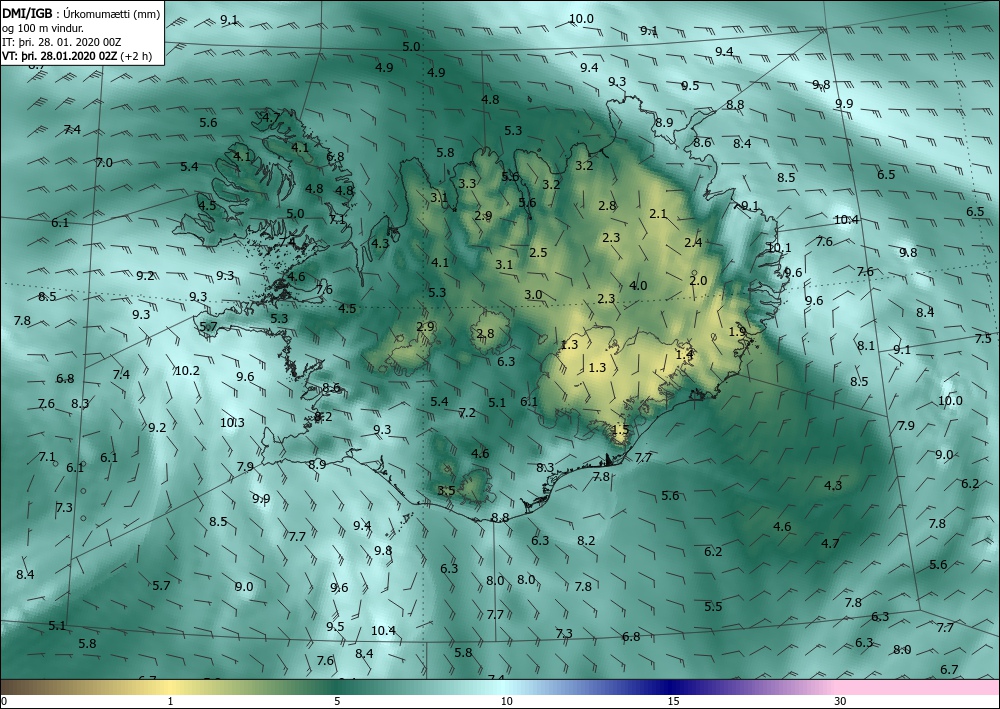The image size is (1000, 709).
Task: Click the 2.1 value on the map
Action: tap(658, 214)
